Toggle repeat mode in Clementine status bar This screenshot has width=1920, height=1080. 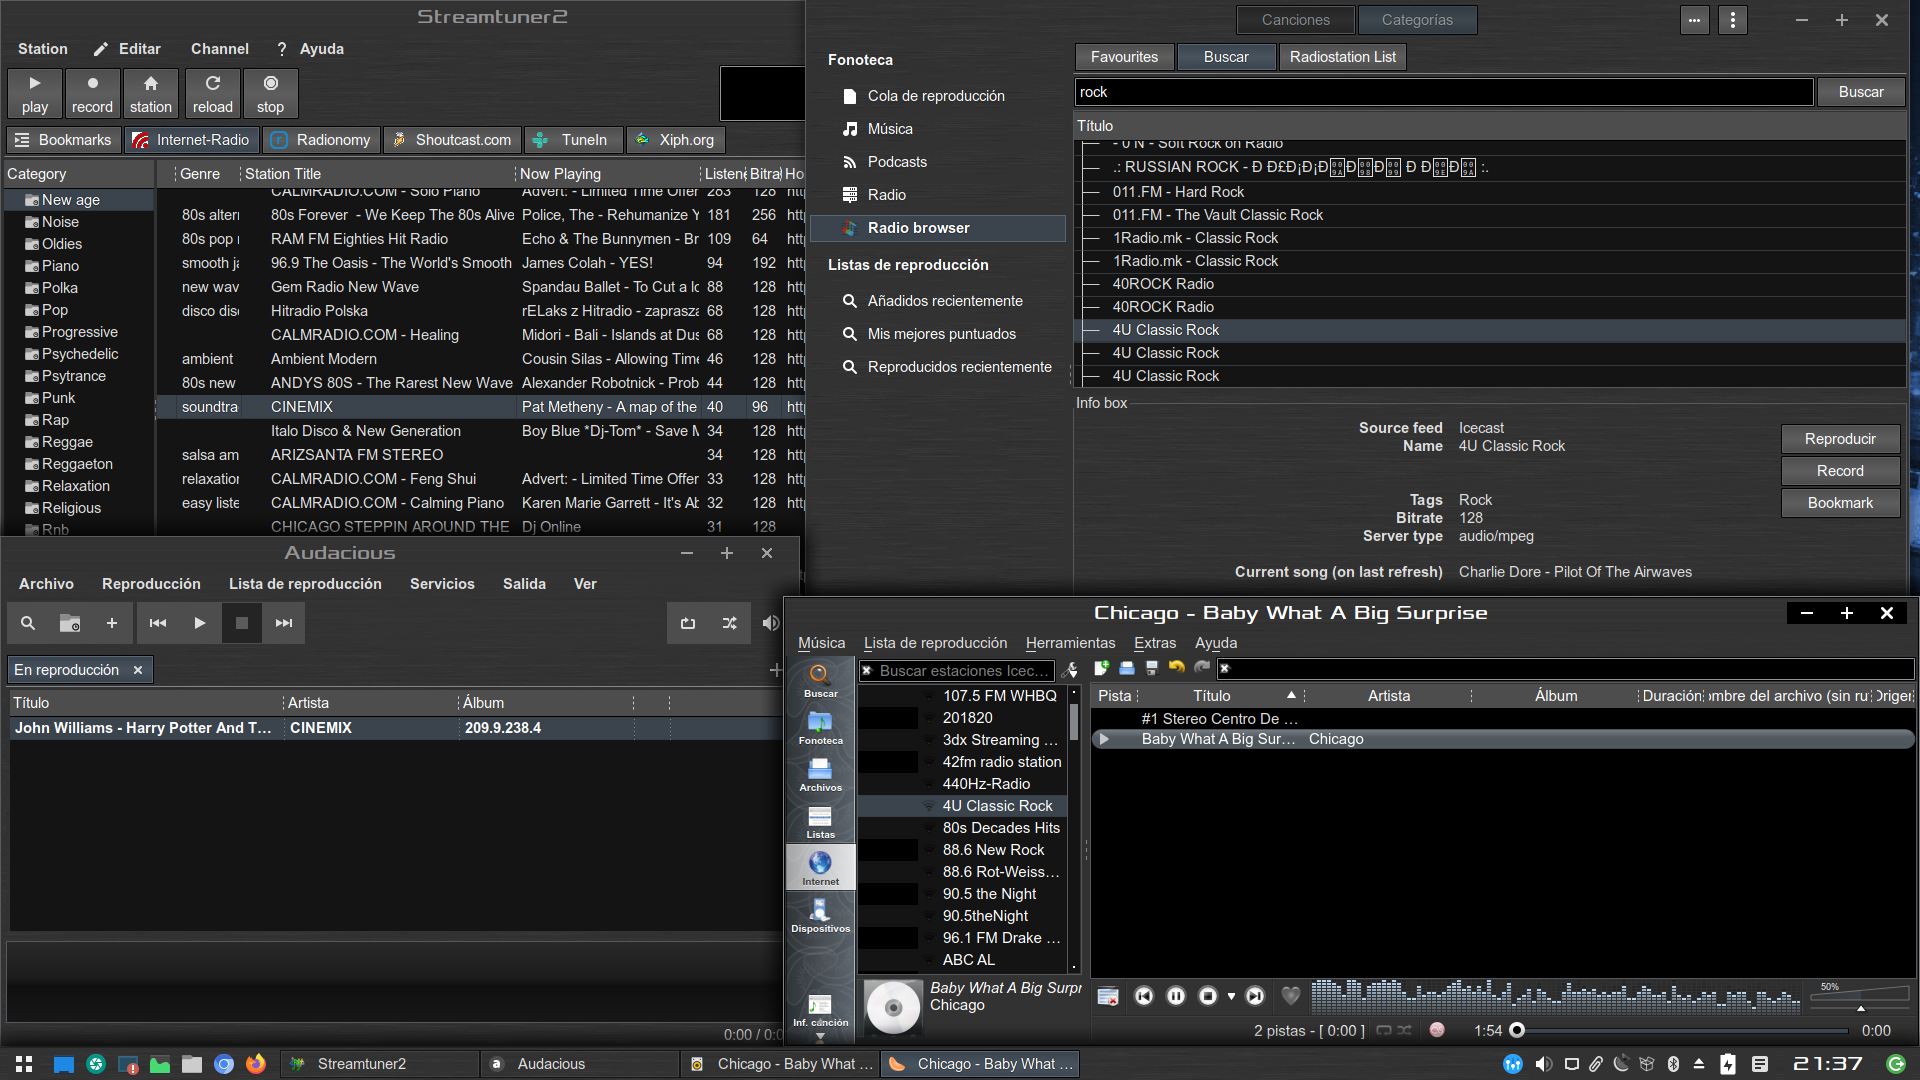coord(1384,1030)
